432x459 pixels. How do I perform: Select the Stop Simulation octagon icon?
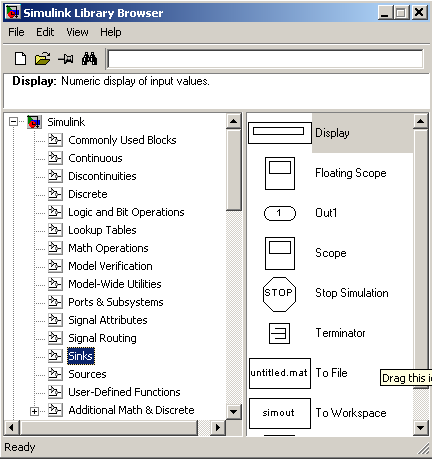click(x=279, y=294)
